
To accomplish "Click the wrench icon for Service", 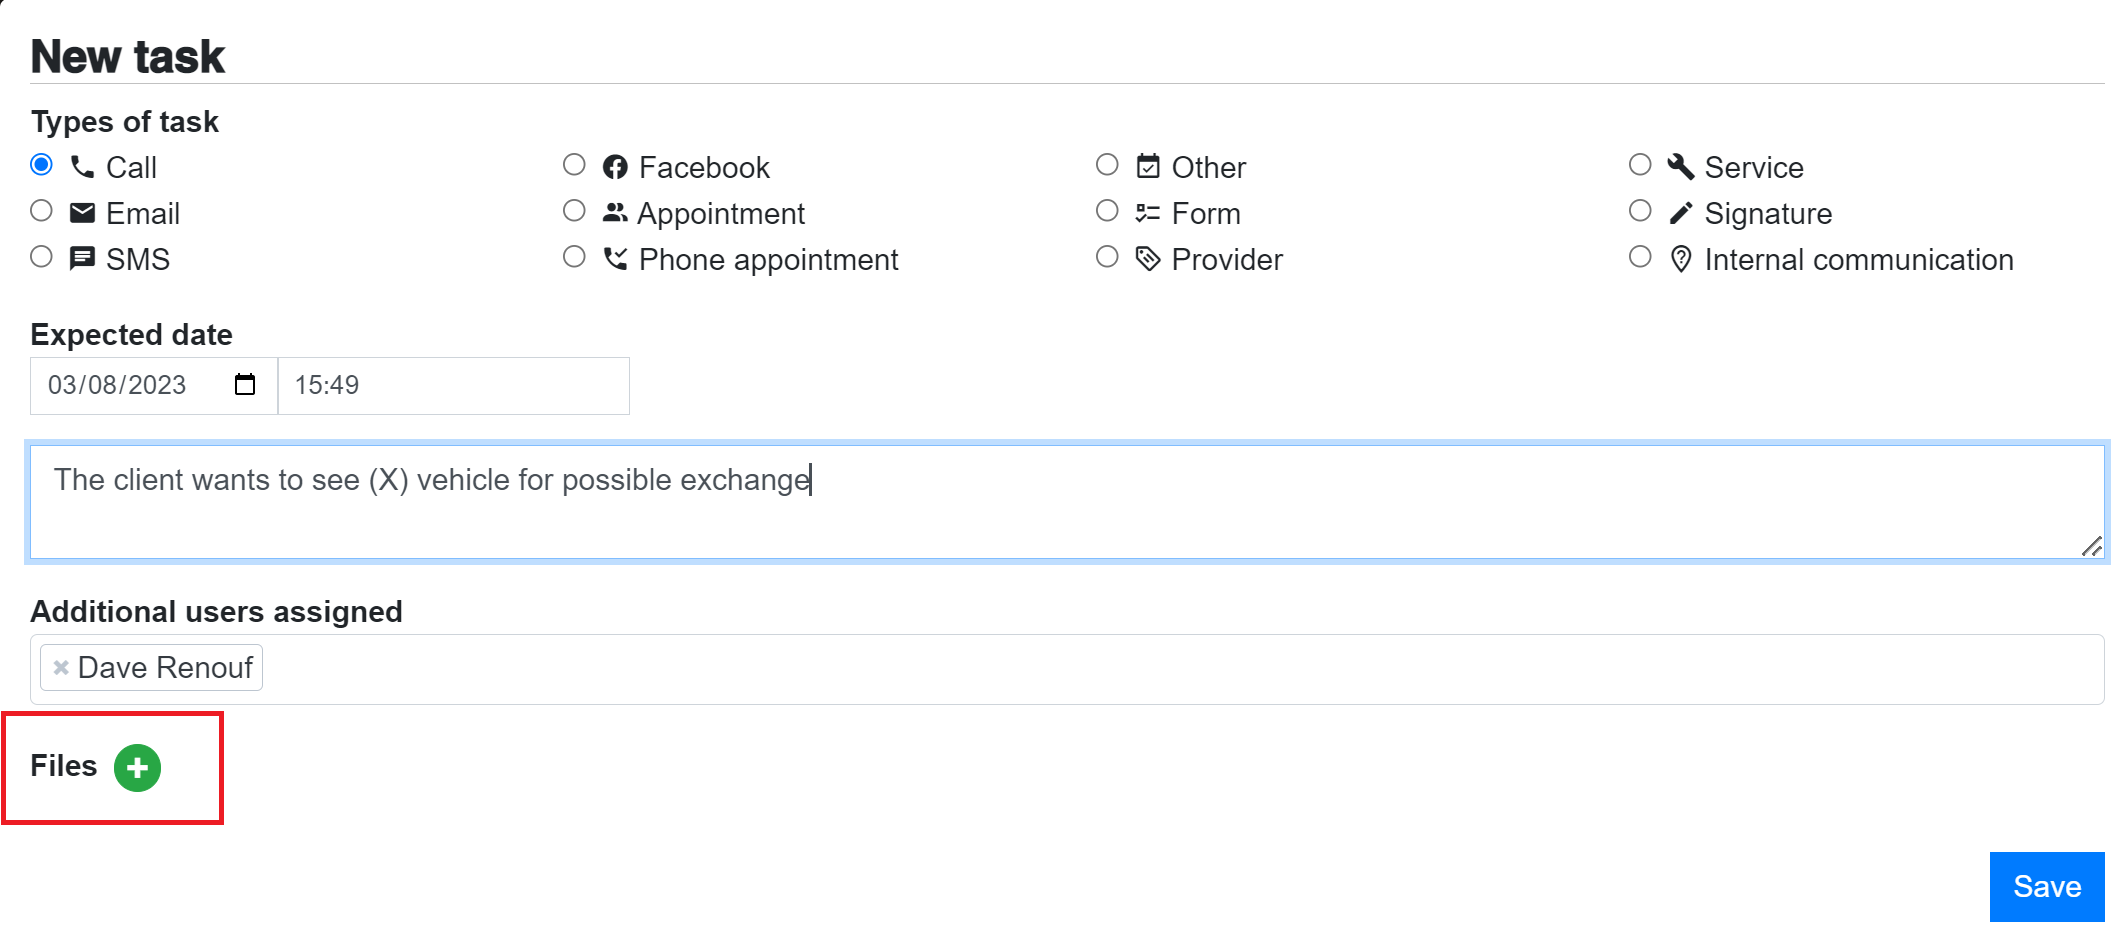I will click(x=1681, y=166).
